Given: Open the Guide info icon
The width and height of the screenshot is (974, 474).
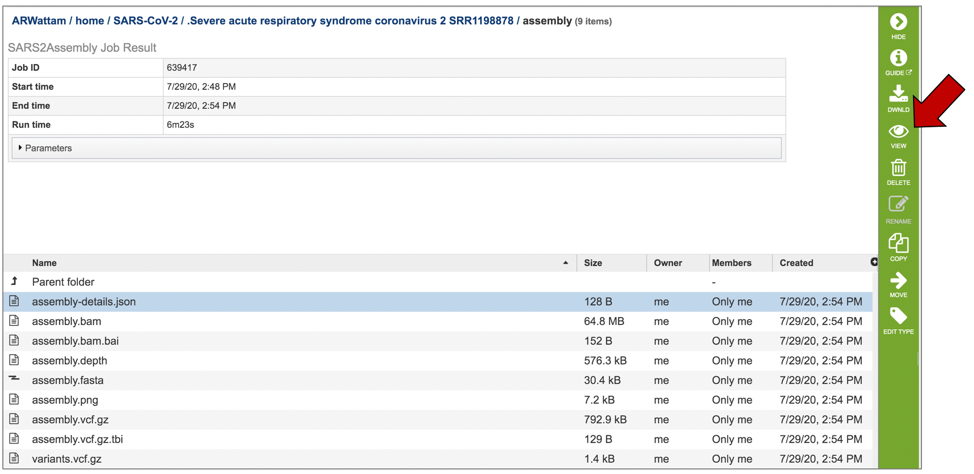Looking at the screenshot, I should (898, 59).
